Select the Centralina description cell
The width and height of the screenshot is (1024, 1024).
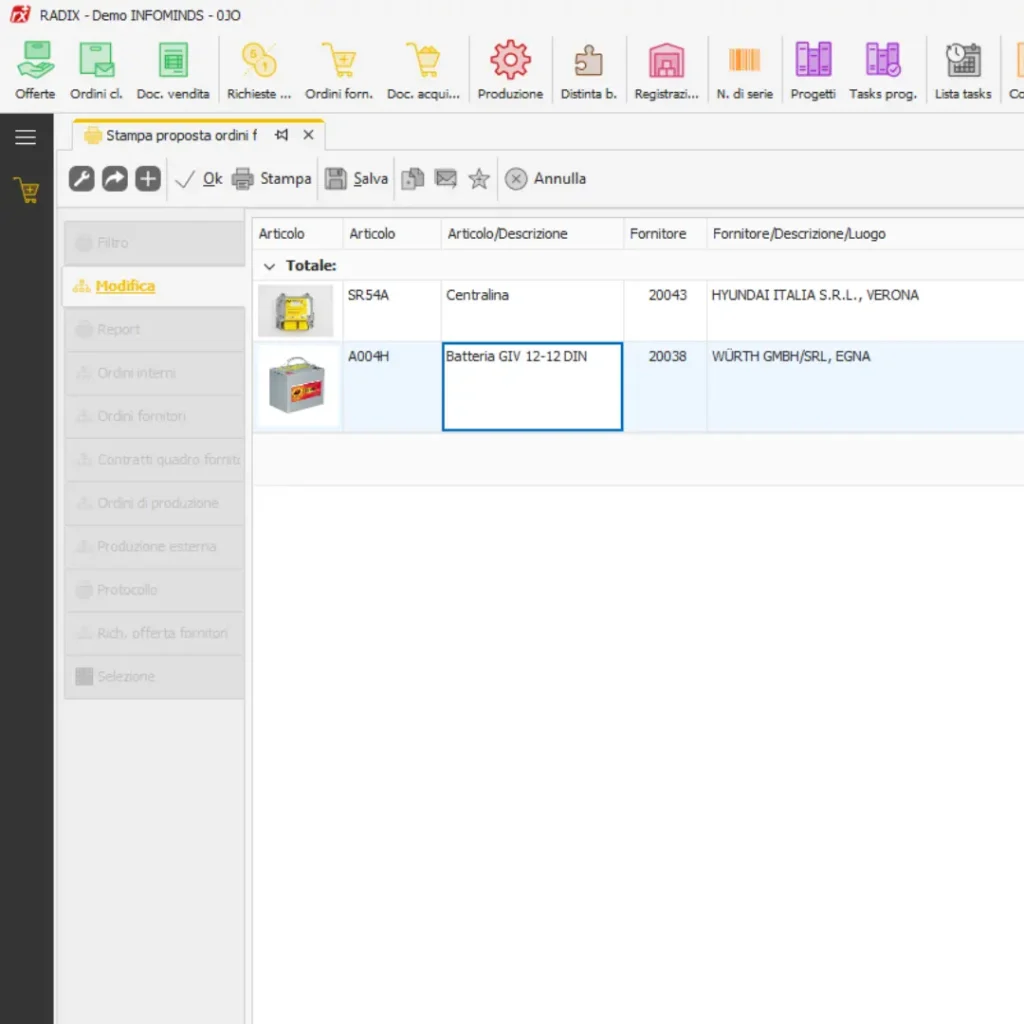point(532,311)
